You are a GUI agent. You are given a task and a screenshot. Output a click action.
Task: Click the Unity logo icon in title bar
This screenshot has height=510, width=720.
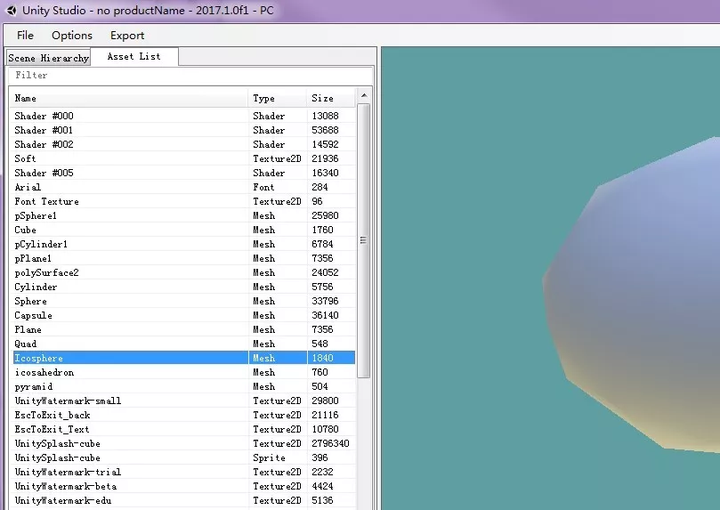click(x=11, y=10)
